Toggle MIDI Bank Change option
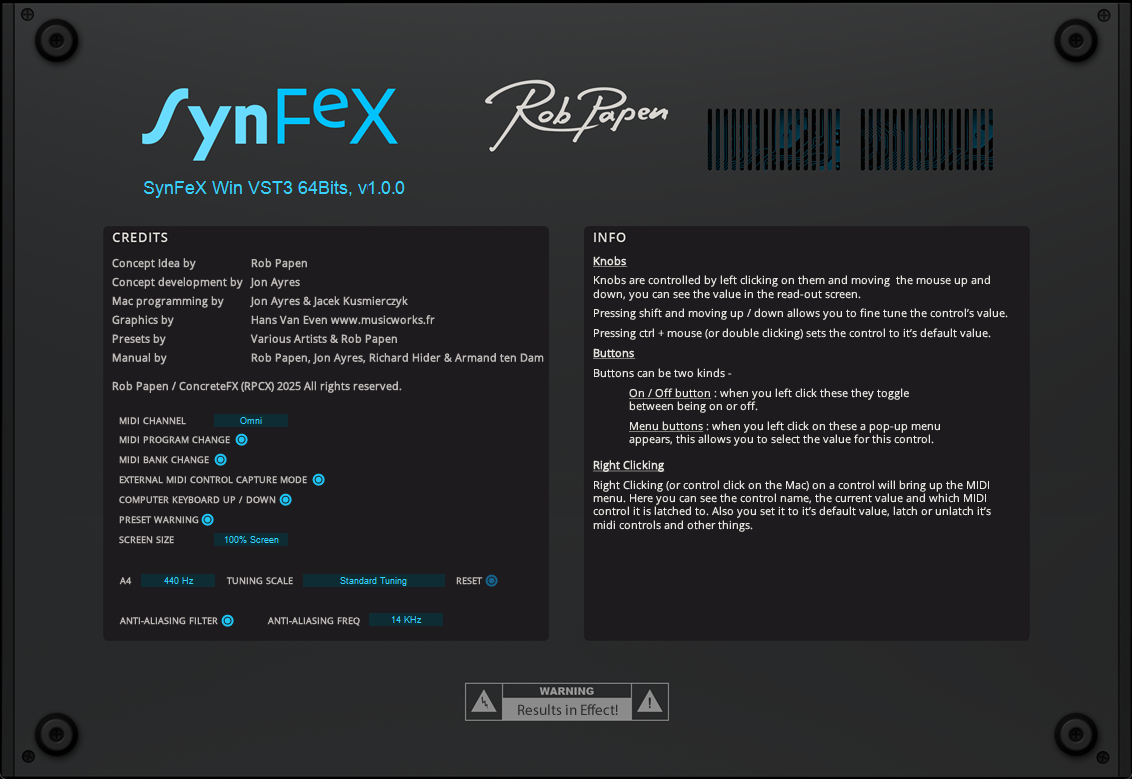This screenshot has height=779, width=1132. tap(221, 460)
